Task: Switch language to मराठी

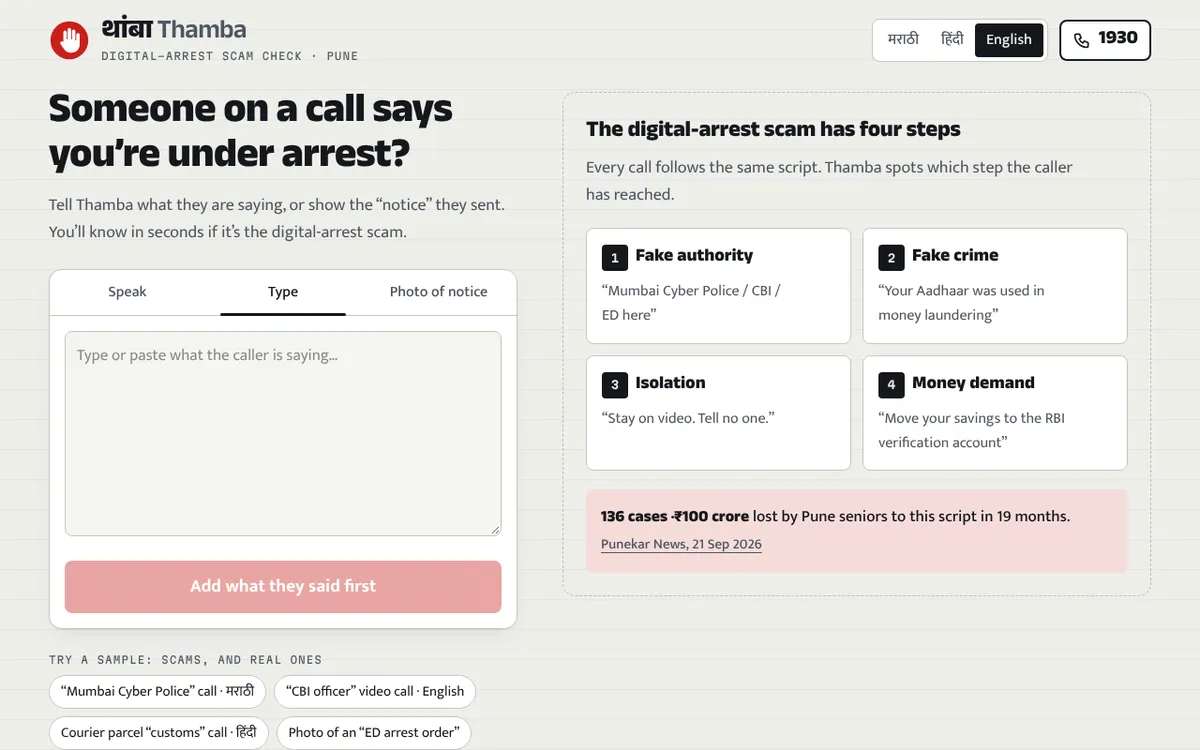Action: [903, 40]
